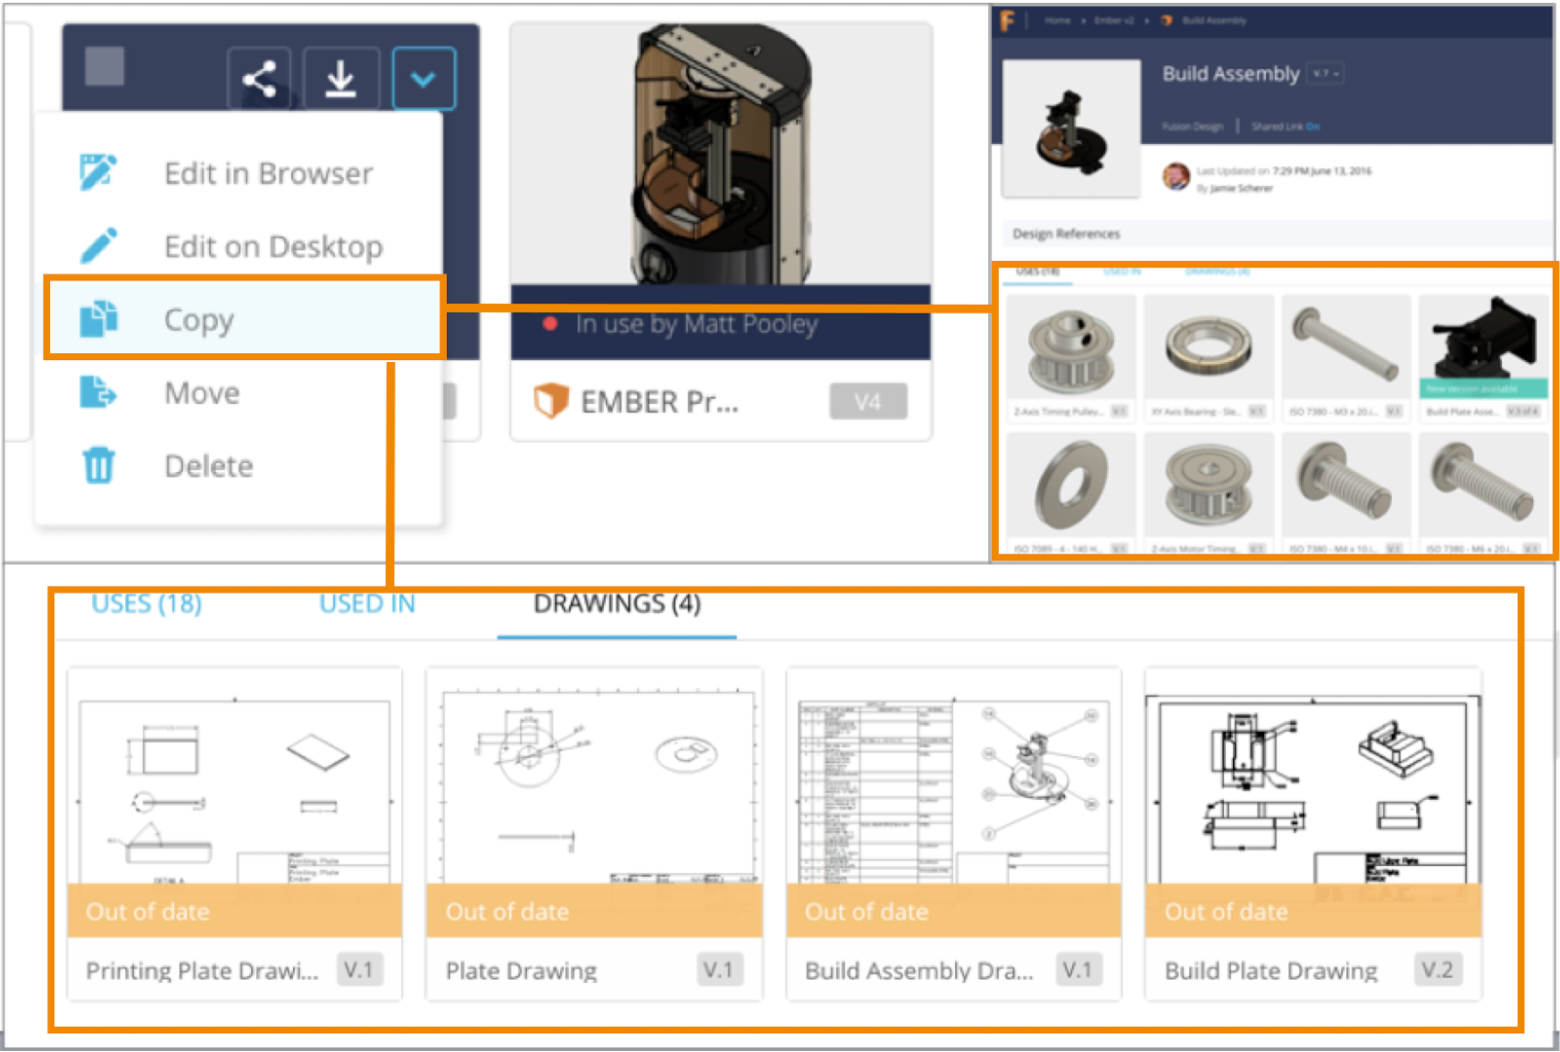Click the V.1 badge beside Plate Drawing

click(719, 970)
